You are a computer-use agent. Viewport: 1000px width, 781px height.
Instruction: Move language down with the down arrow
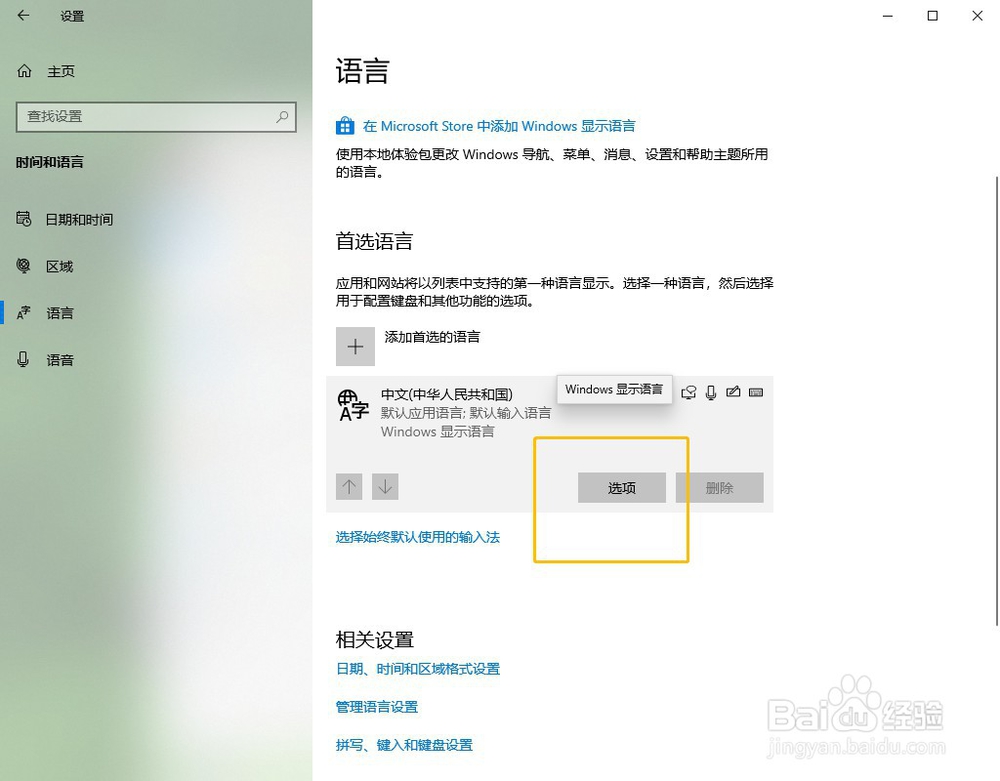(x=385, y=487)
